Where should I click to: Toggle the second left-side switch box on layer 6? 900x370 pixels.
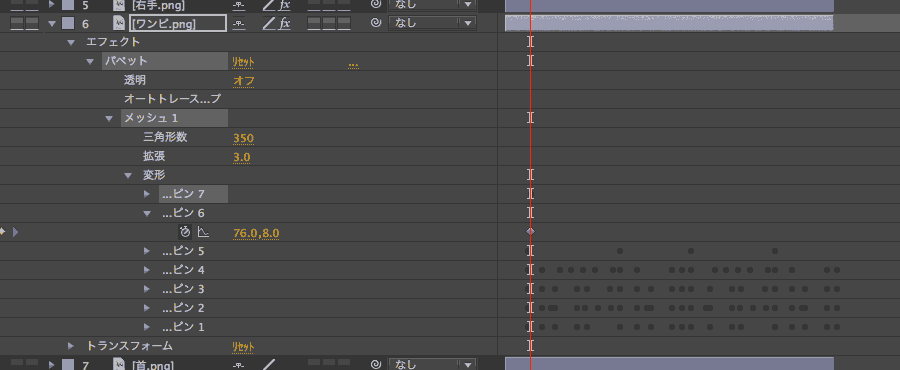[x=32, y=24]
